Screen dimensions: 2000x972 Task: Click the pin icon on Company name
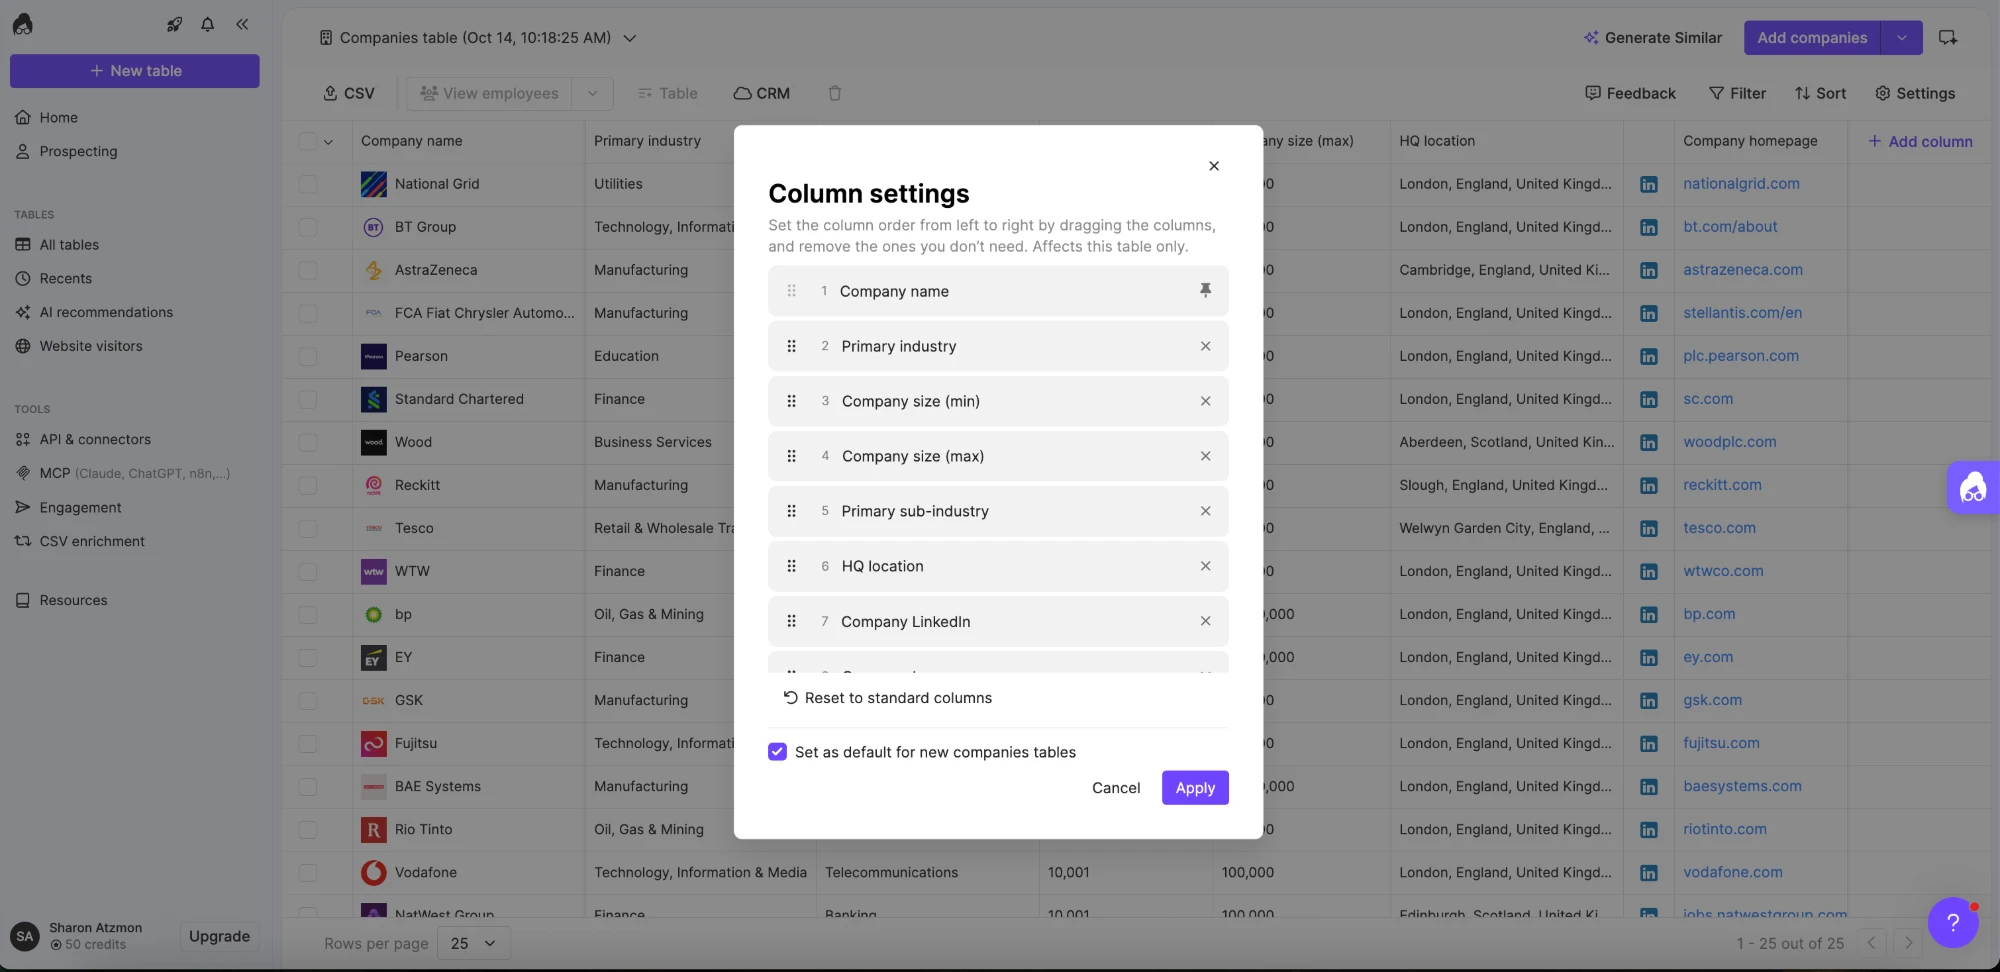[x=1205, y=290]
